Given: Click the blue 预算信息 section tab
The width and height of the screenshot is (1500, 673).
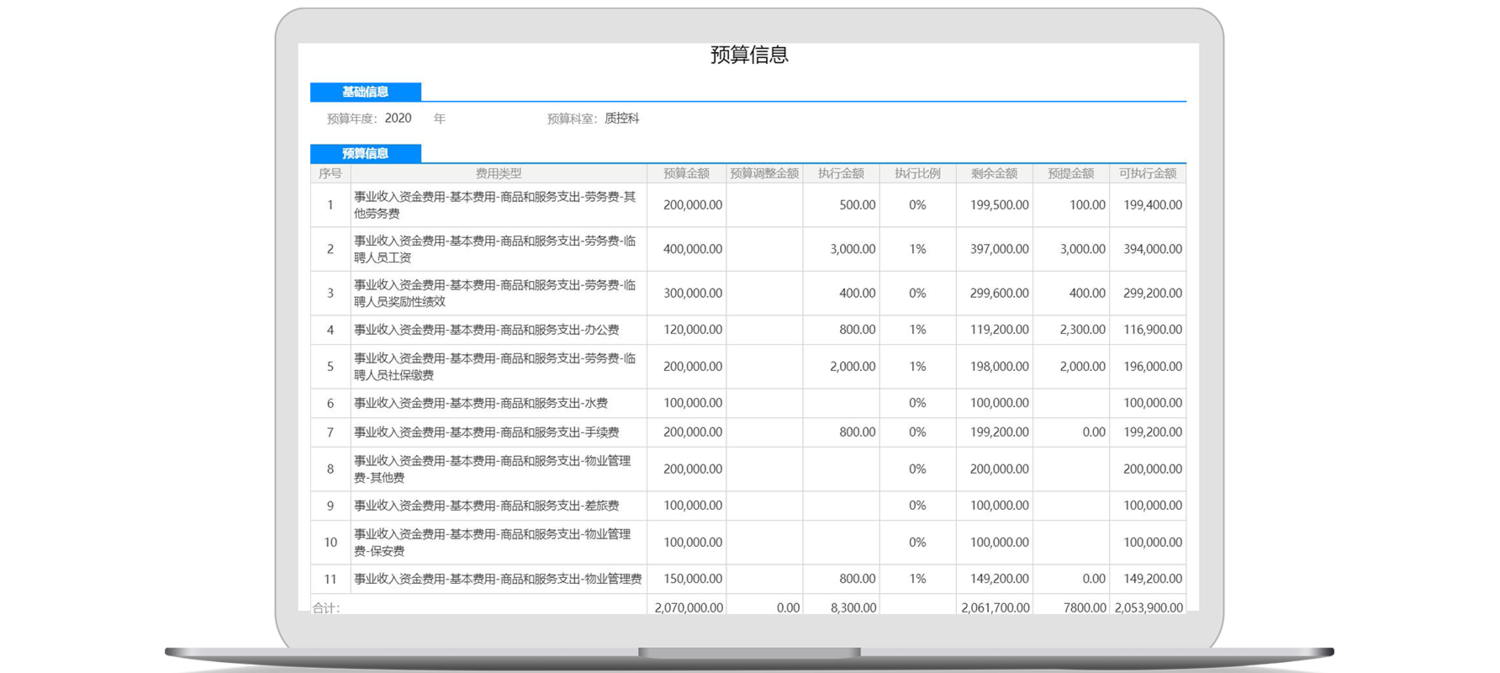Looking at the screenshot, I should 365,154.
